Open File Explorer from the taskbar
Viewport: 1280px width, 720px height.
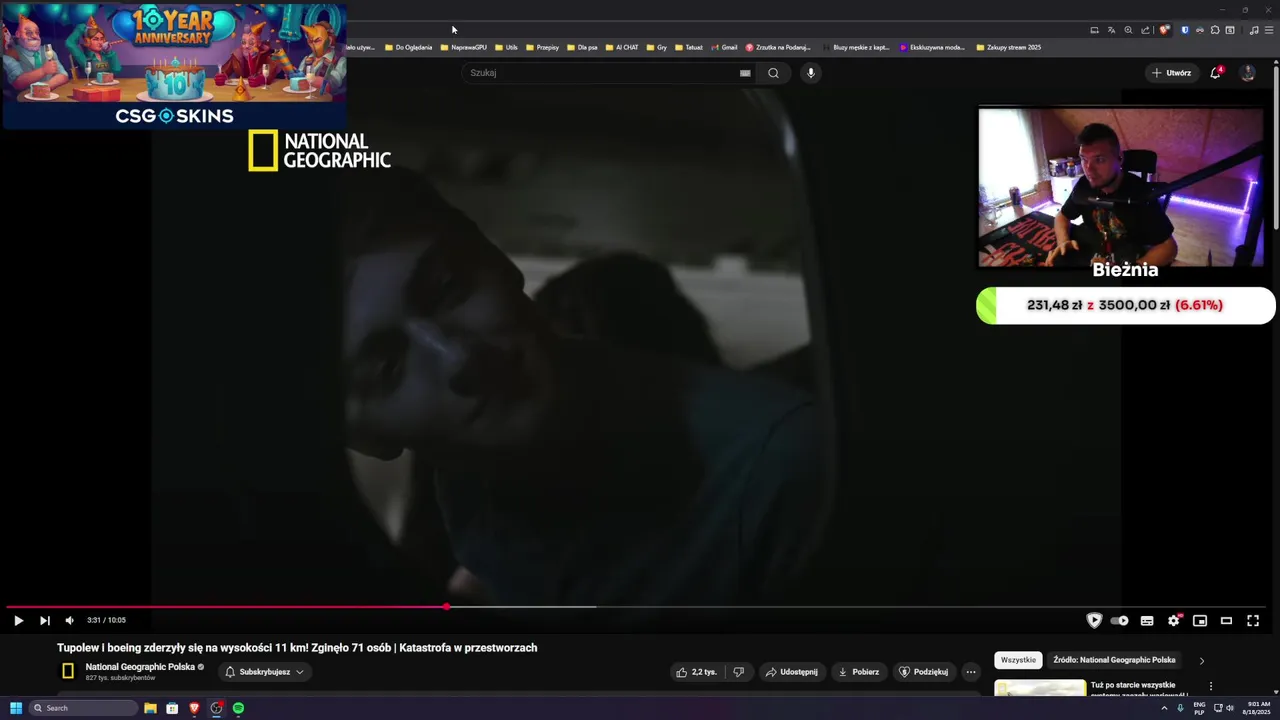150,708
